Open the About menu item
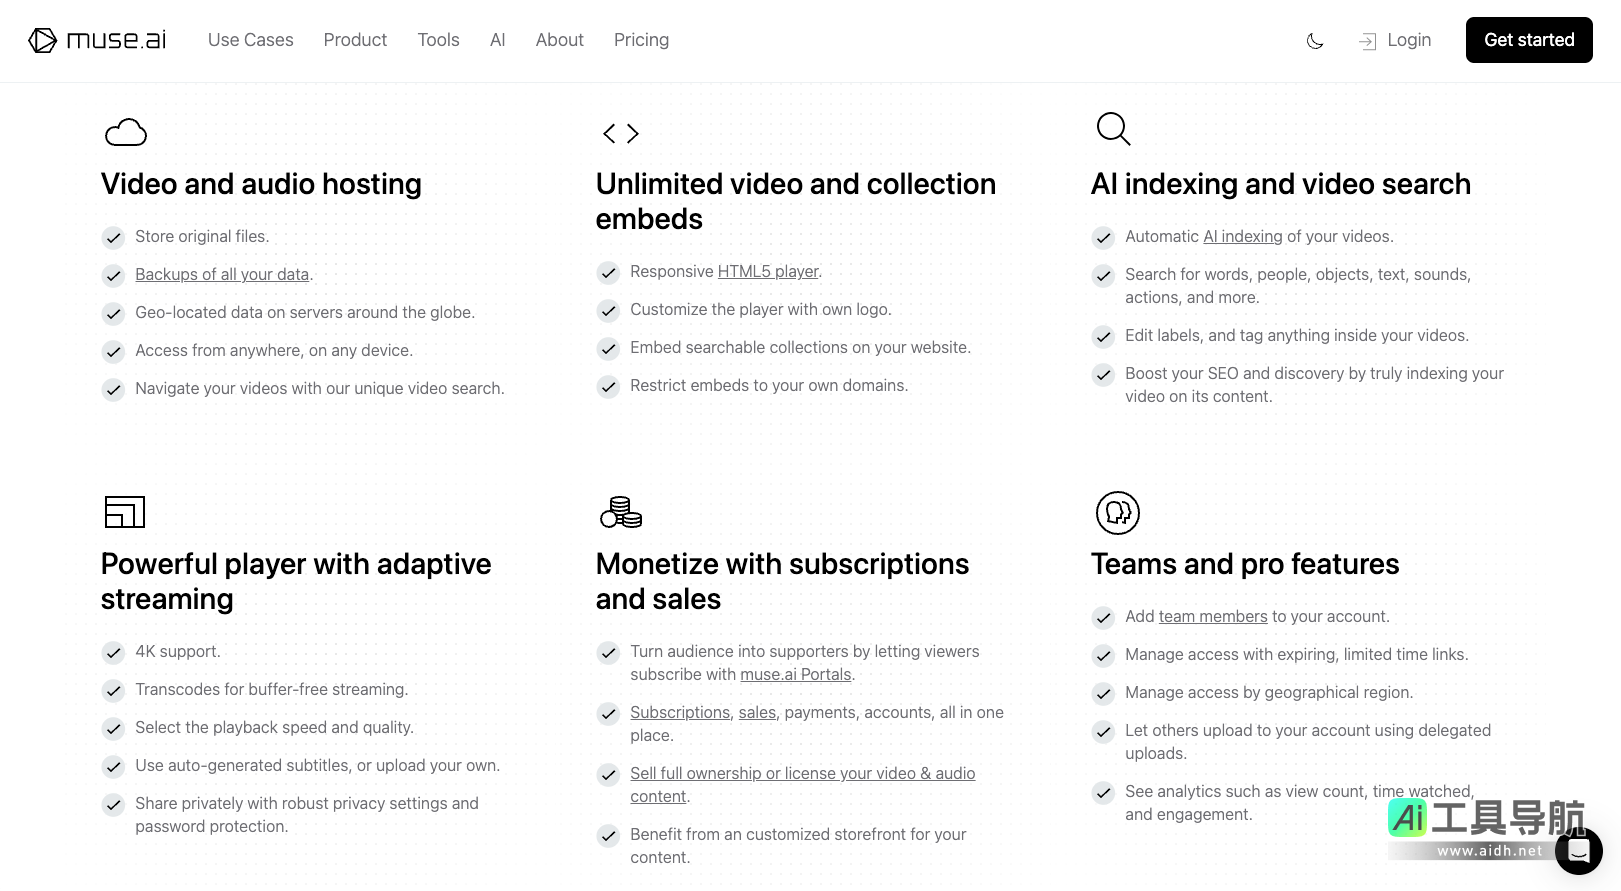 pos(559,40)
